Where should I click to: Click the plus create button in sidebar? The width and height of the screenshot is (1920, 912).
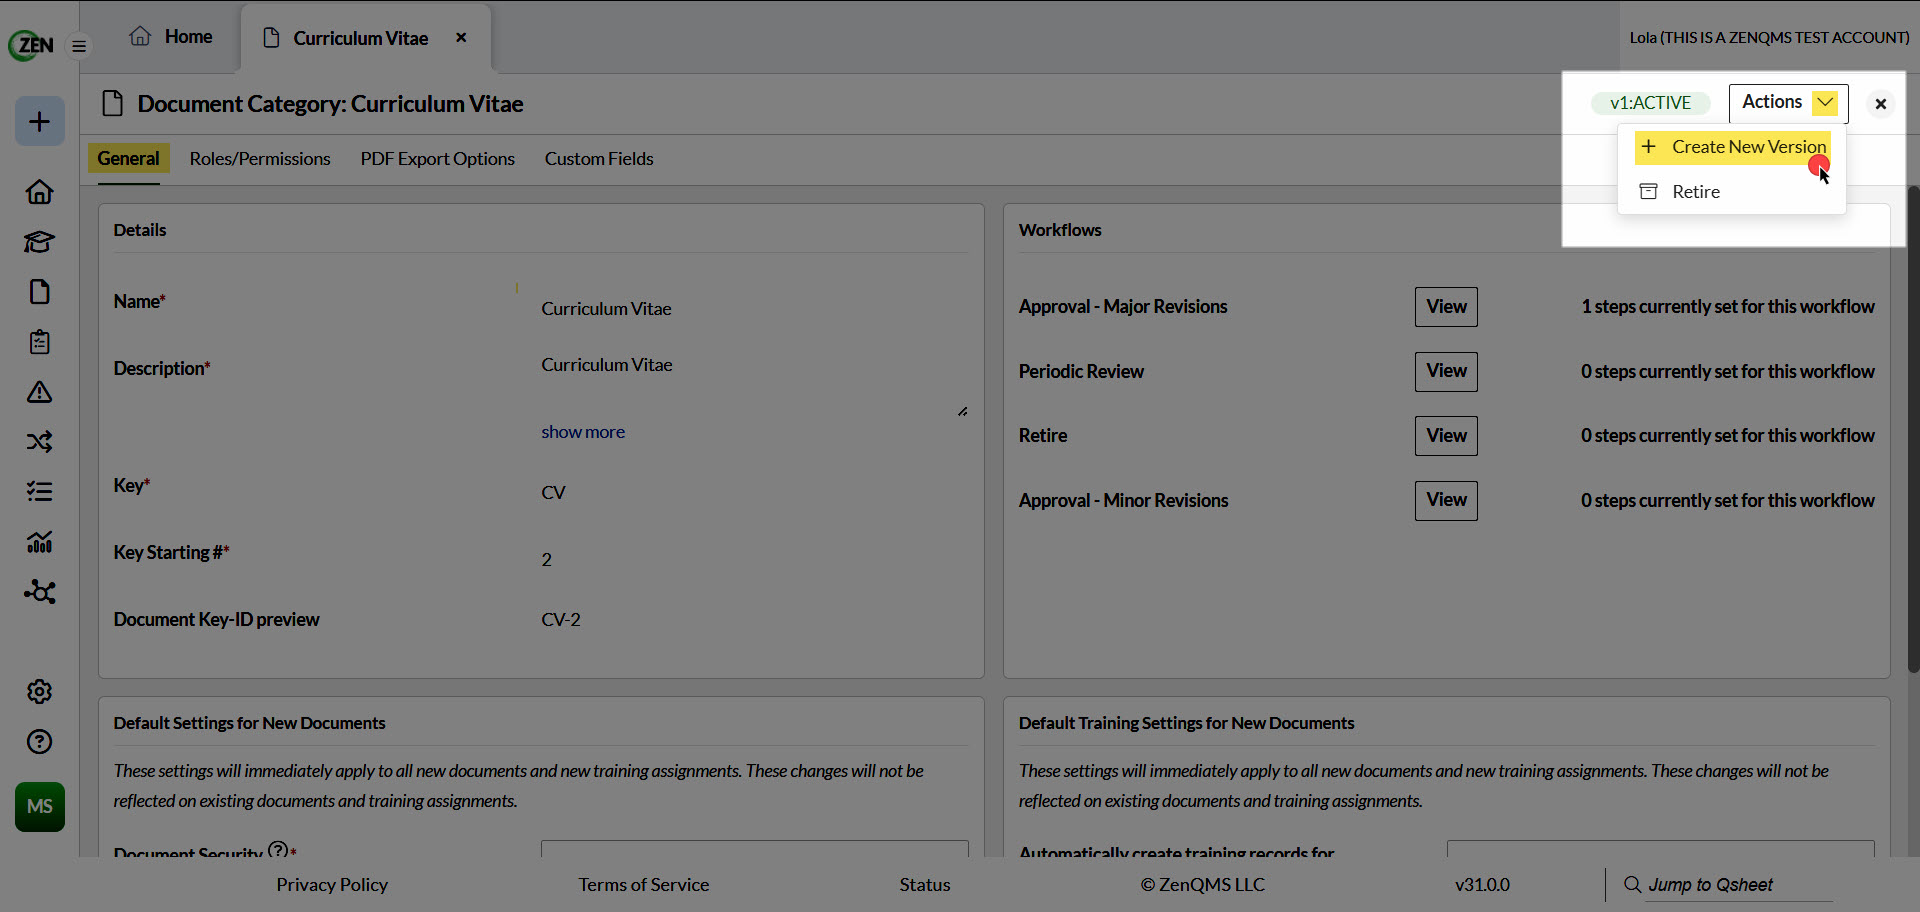point(40,122)
